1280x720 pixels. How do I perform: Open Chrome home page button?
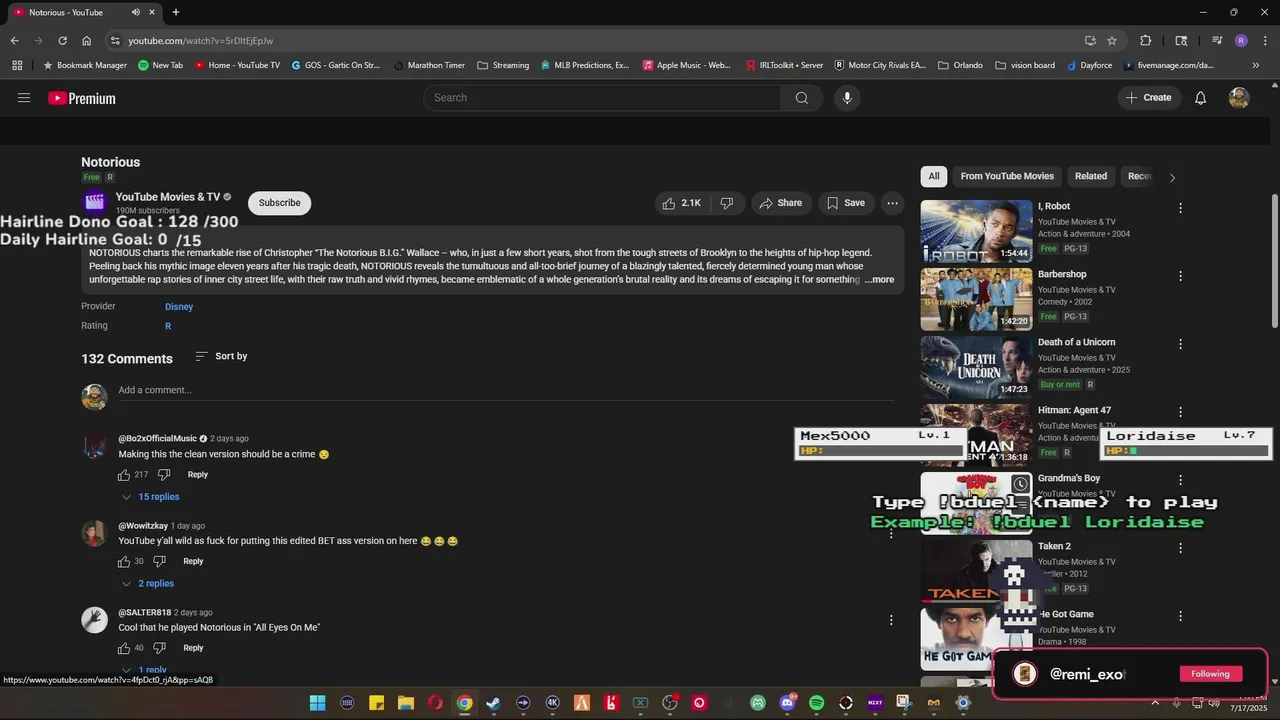coord(87,41)
